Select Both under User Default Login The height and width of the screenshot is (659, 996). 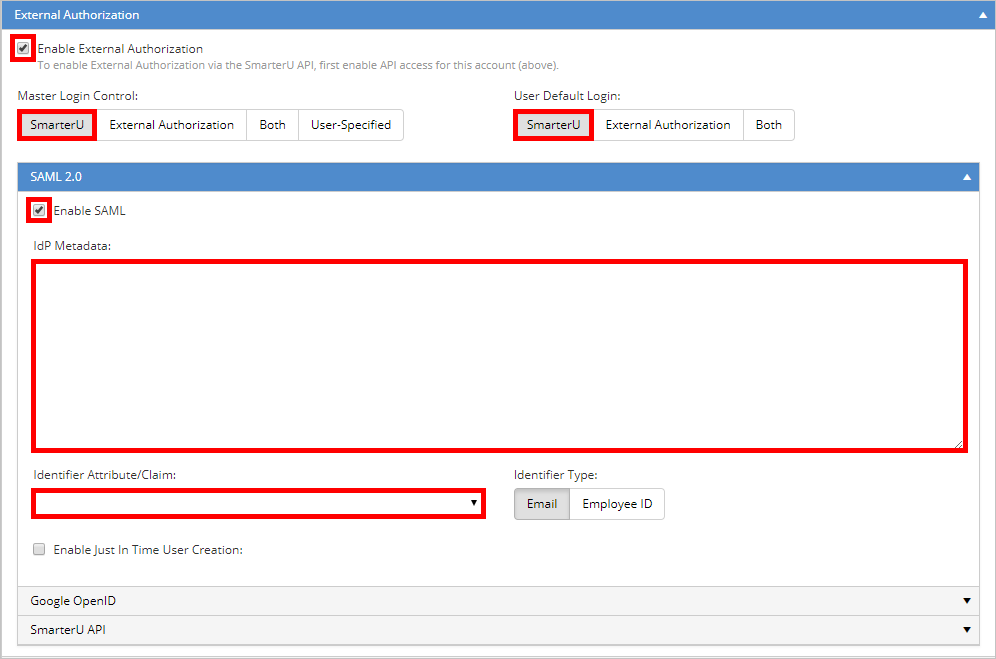pyautogui.click(x=769, y=125)
